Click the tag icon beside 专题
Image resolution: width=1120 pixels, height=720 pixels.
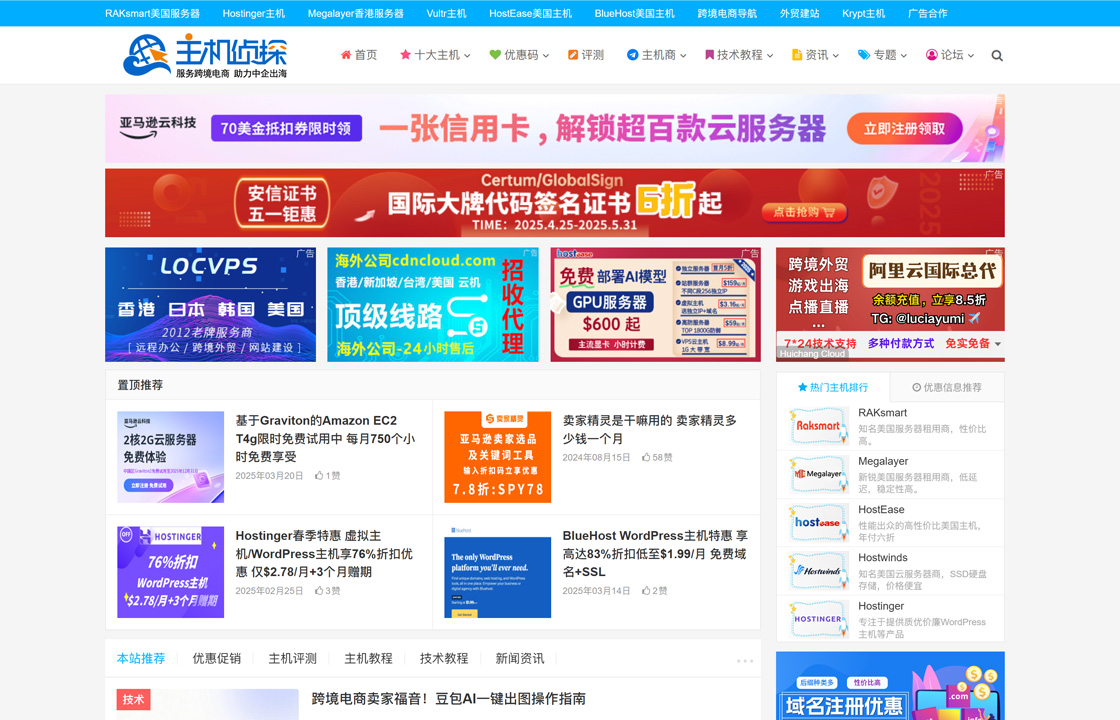tap(864, 55)
